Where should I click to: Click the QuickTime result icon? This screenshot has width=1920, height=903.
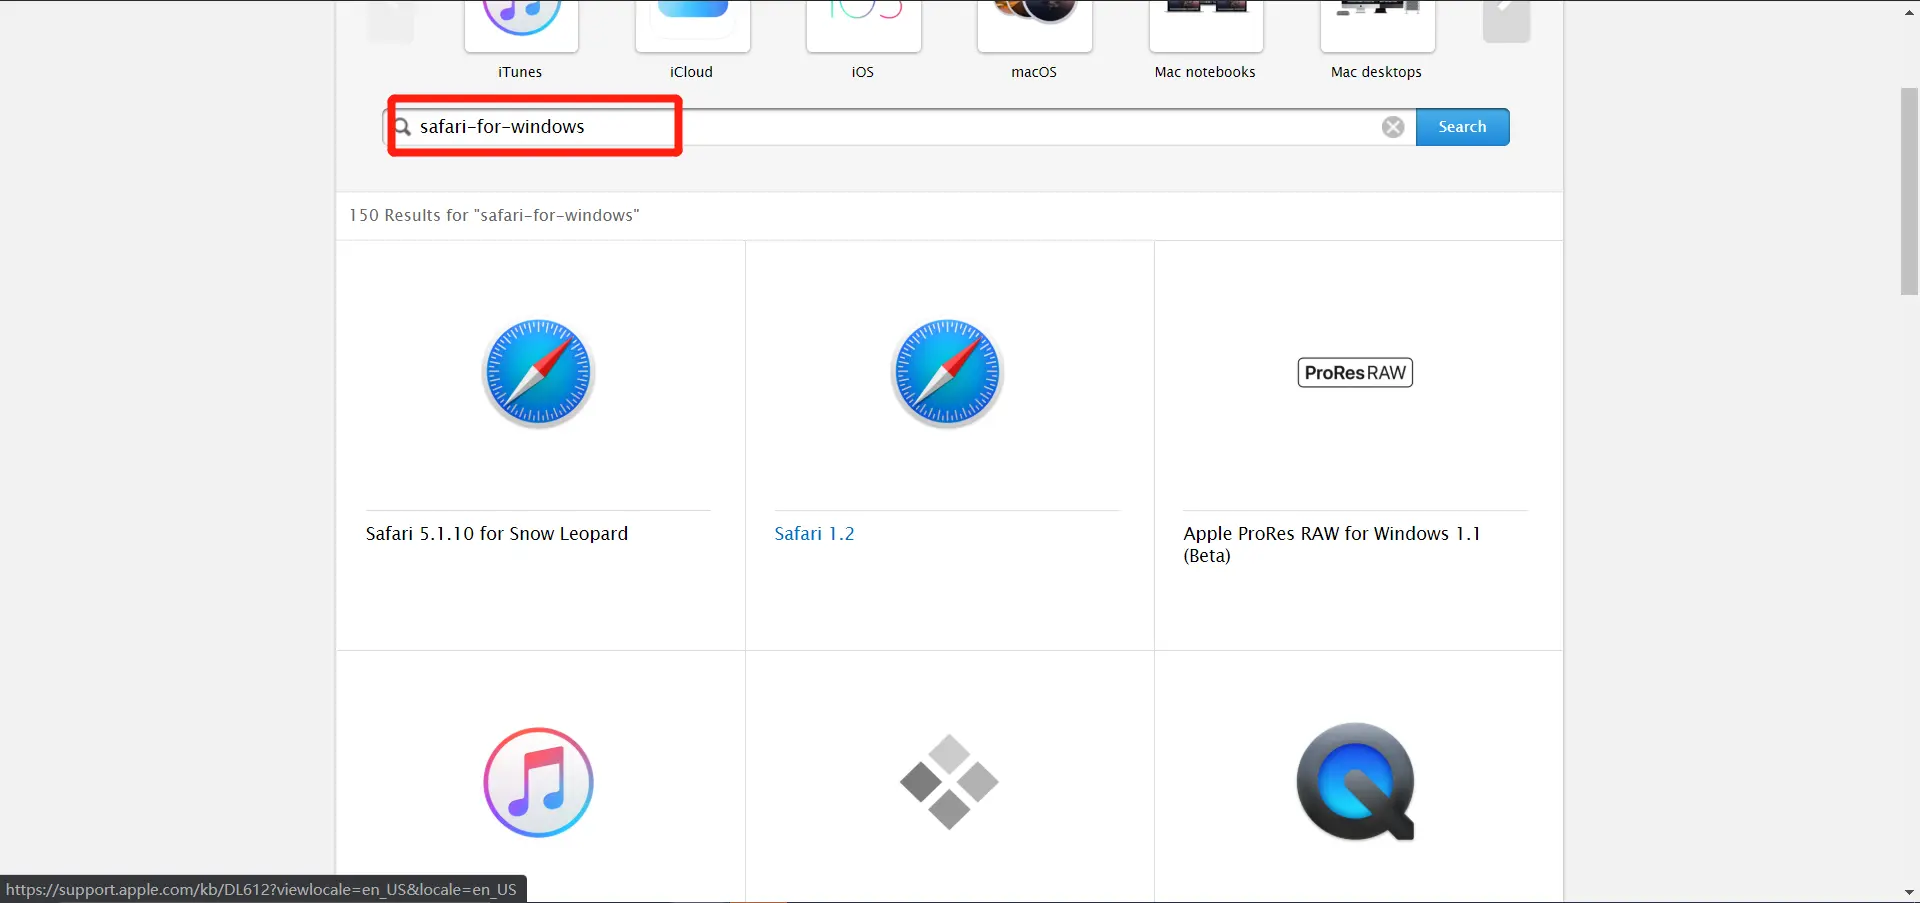[x=1356, y=782]
